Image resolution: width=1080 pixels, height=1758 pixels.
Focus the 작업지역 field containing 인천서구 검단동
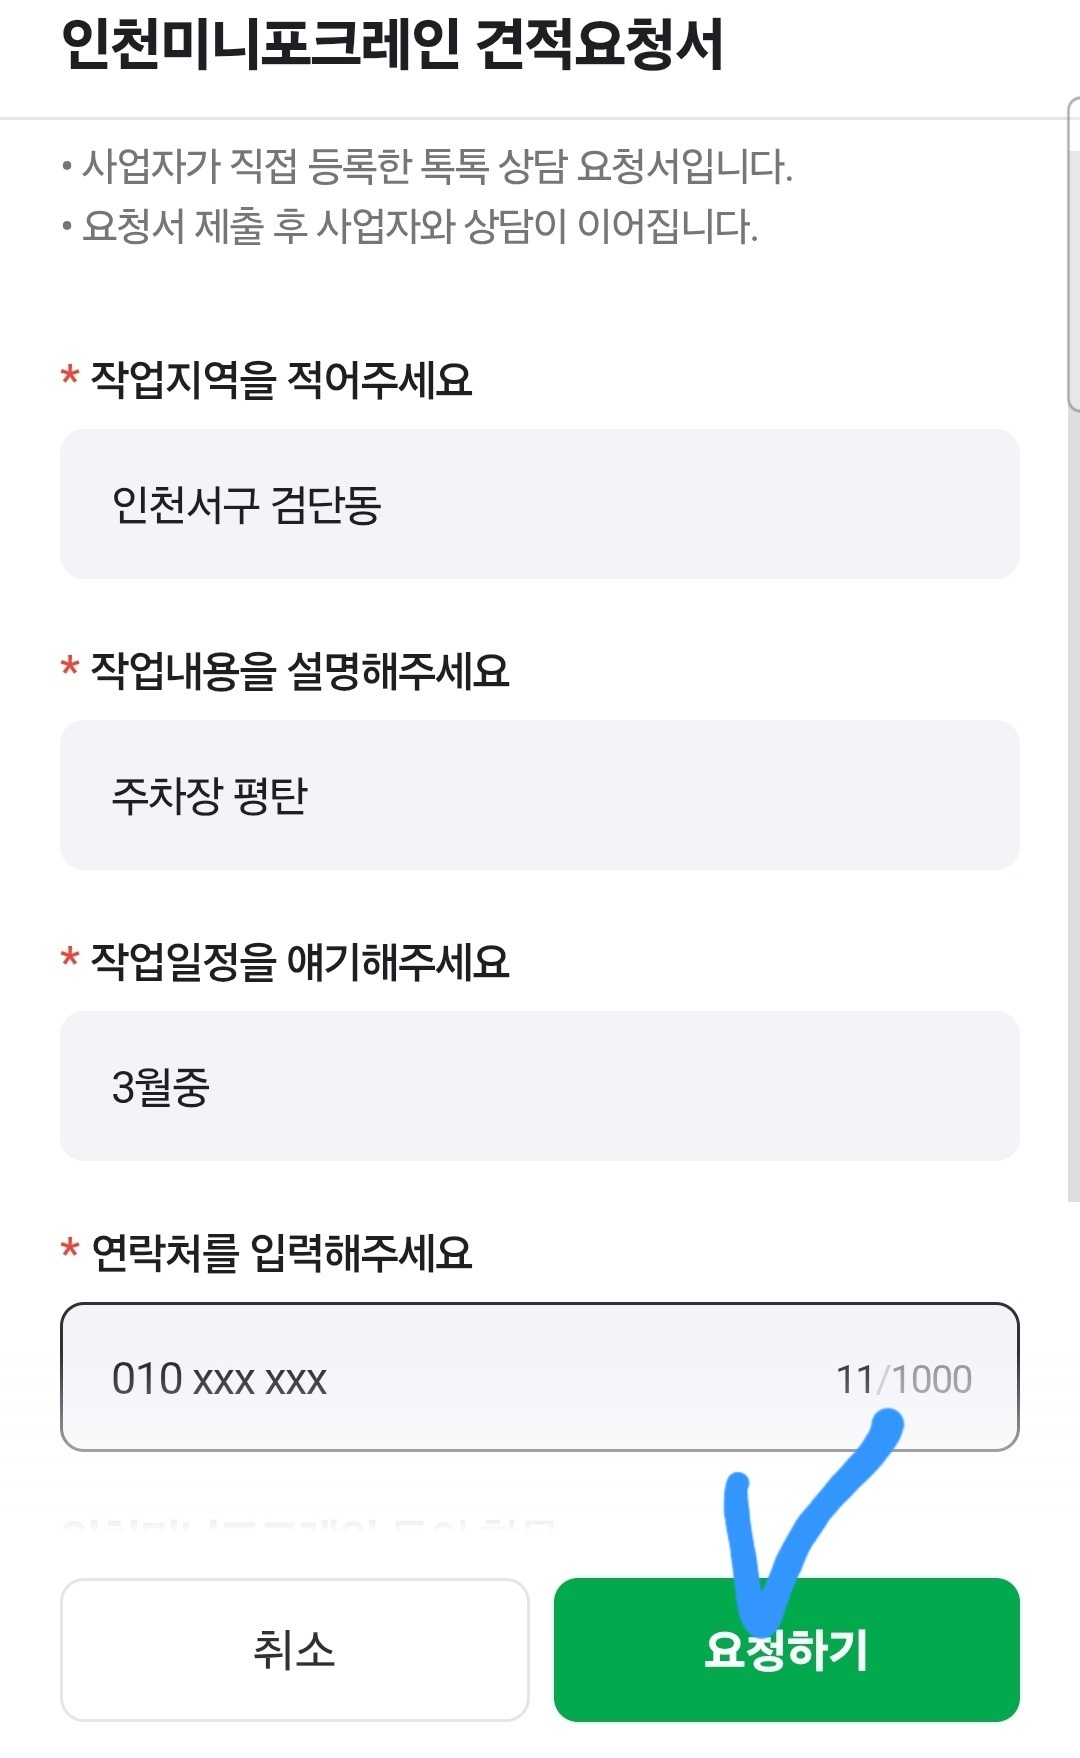(540, 504)
